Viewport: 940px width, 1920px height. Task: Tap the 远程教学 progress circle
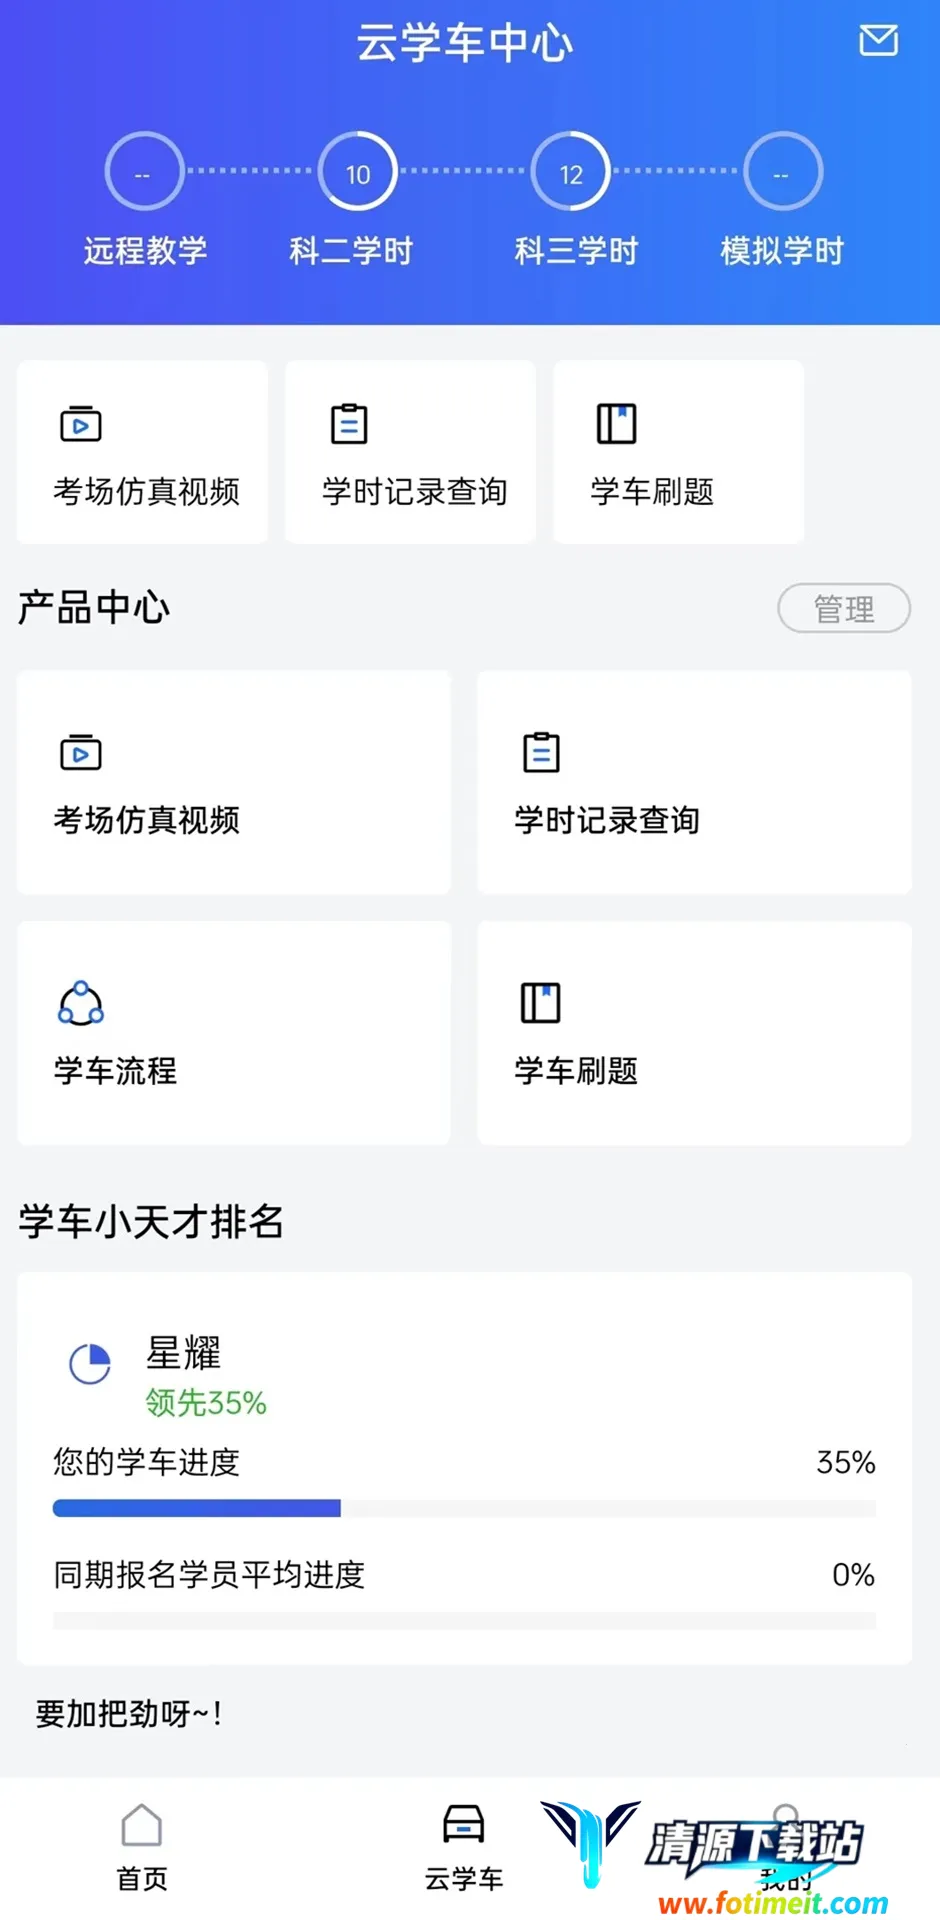click(x=144, y=172)
